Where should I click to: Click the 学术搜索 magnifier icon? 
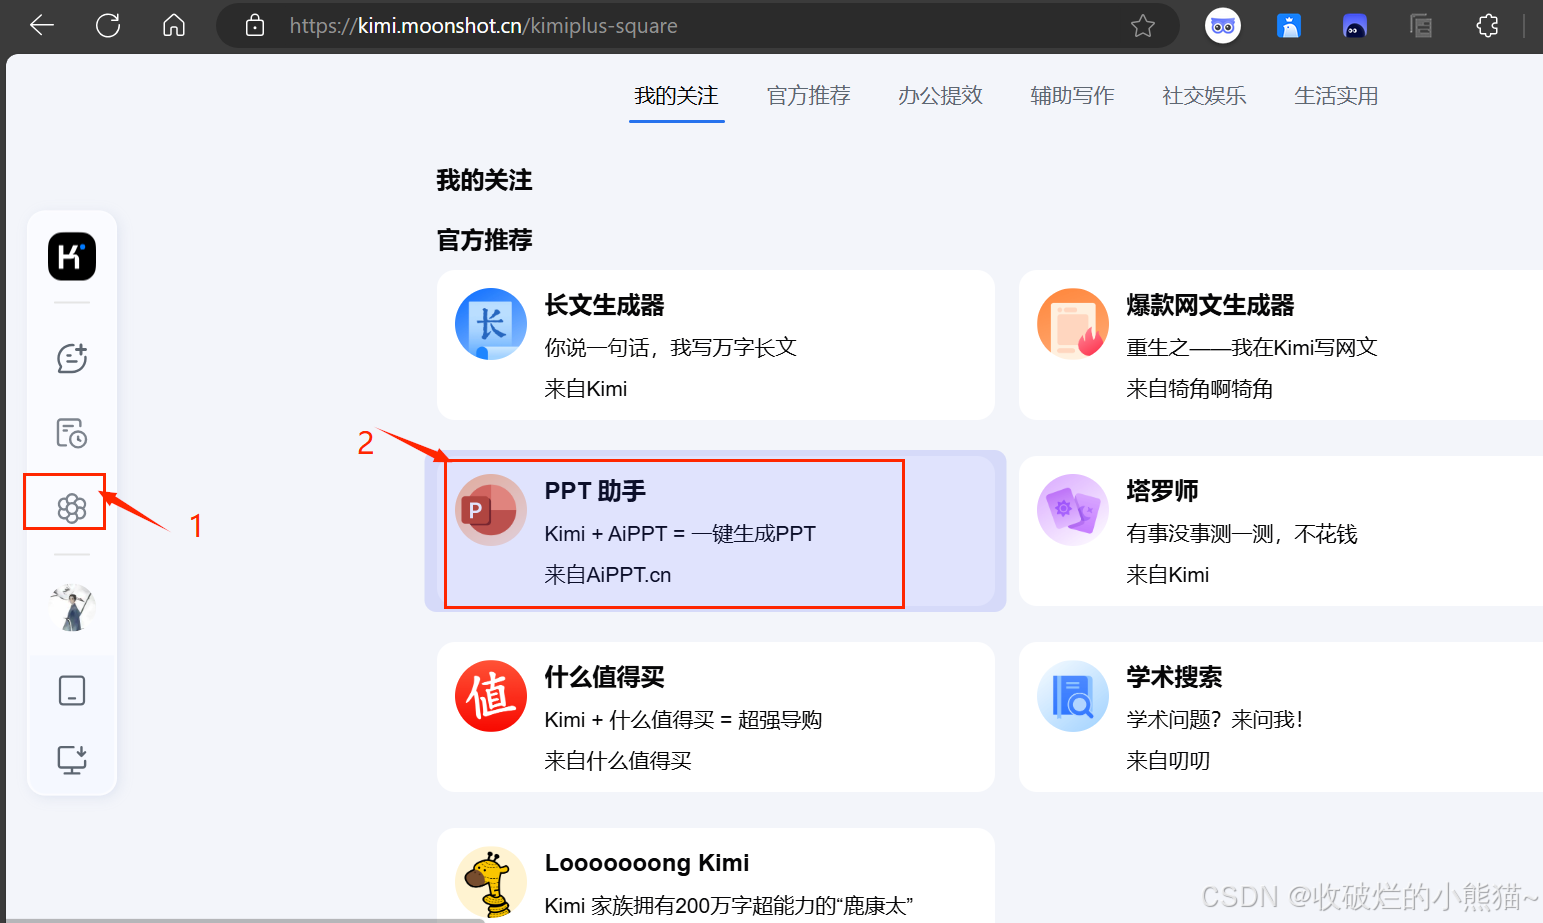[1073, 696]
